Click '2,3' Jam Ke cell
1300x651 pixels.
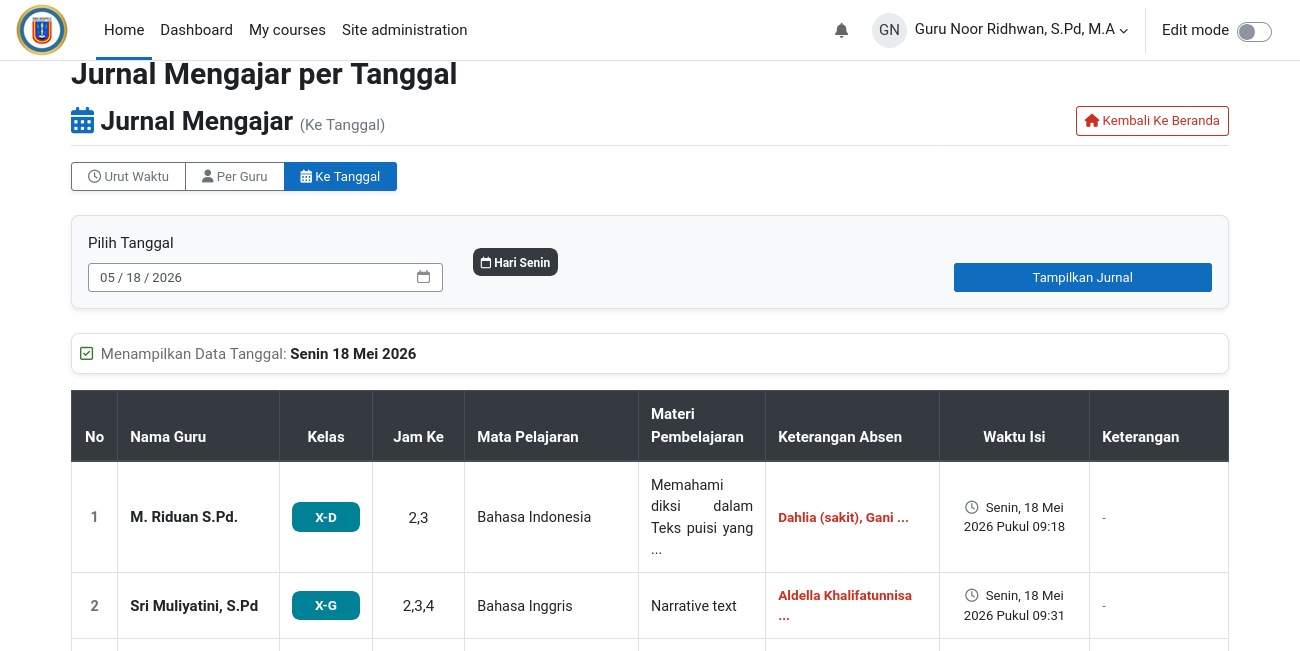(x=418, y=517)
